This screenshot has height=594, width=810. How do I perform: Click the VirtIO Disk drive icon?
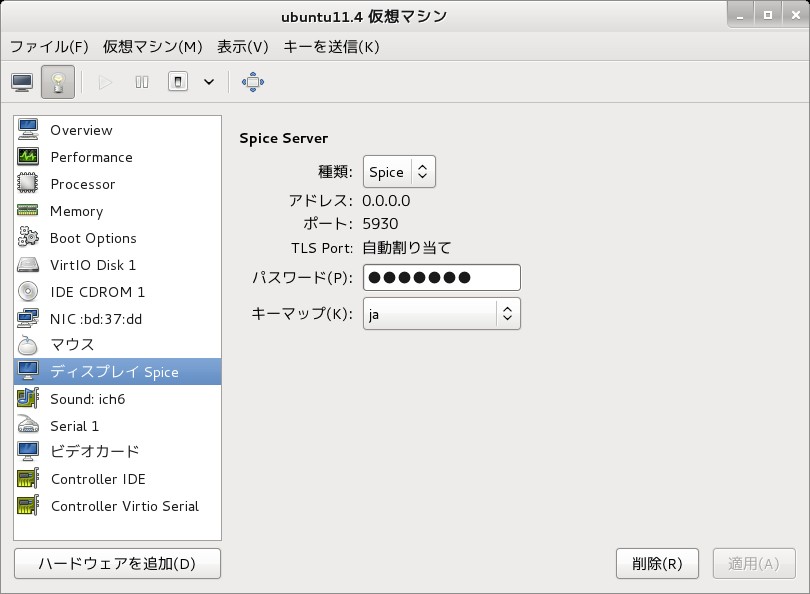coord(28,264)
